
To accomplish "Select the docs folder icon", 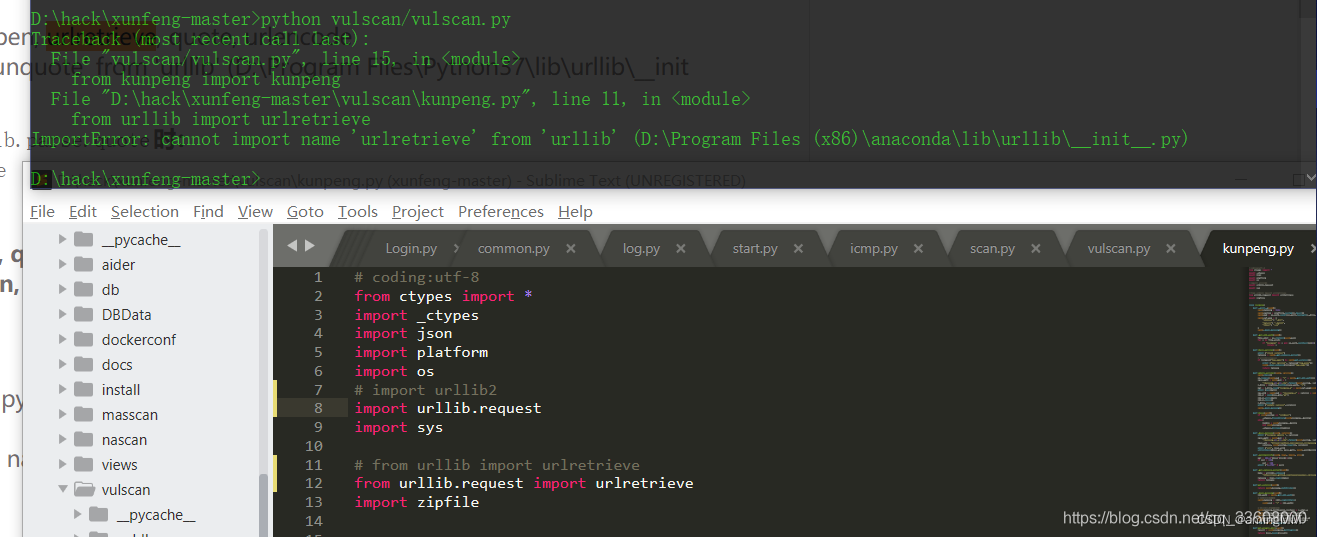I will (x=84, y=365).
